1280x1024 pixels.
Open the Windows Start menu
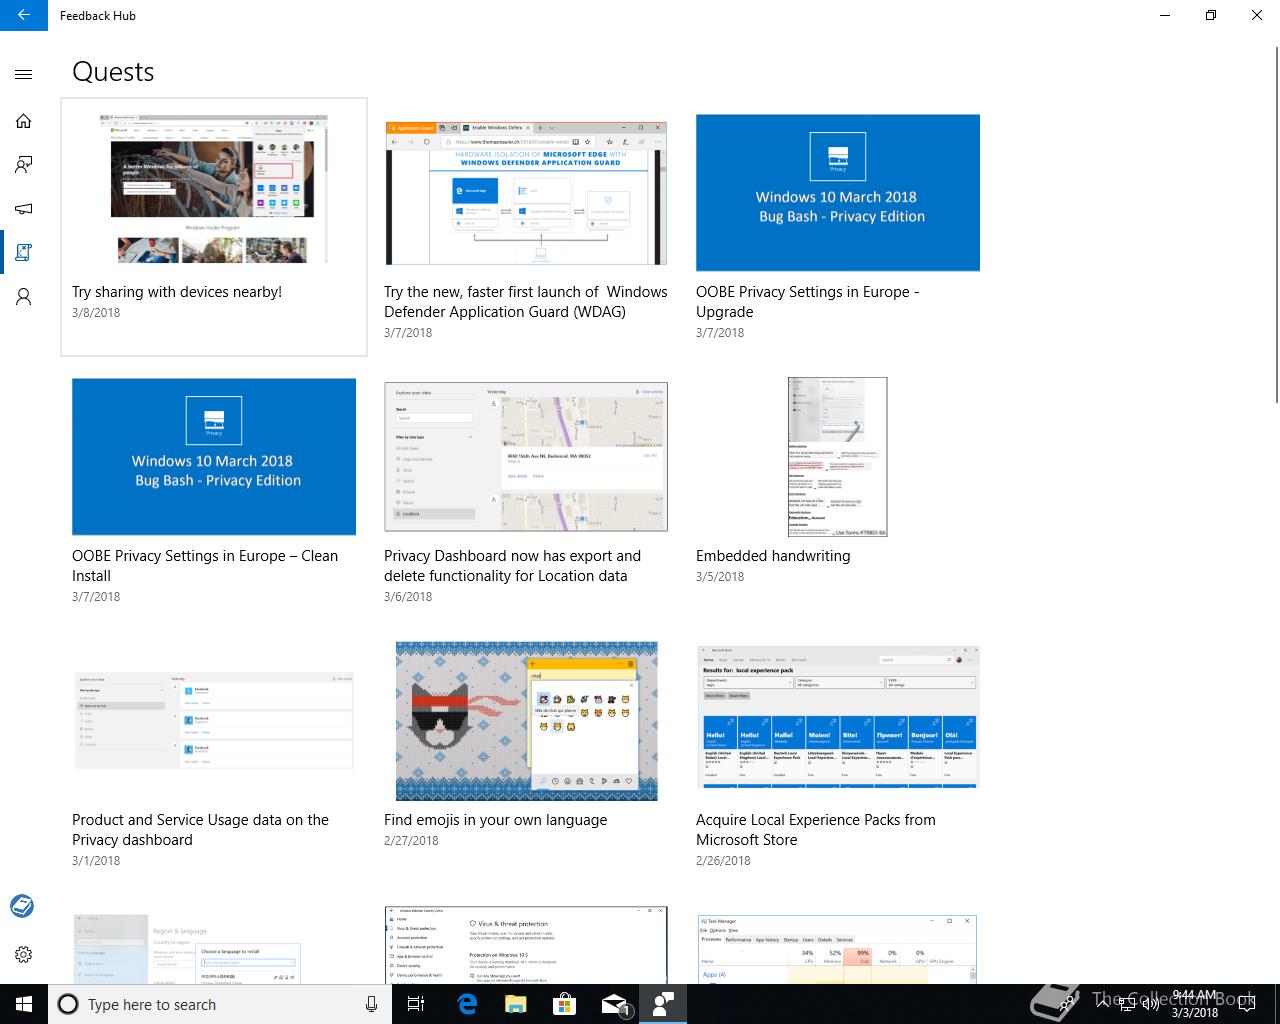click(24, 1004)
